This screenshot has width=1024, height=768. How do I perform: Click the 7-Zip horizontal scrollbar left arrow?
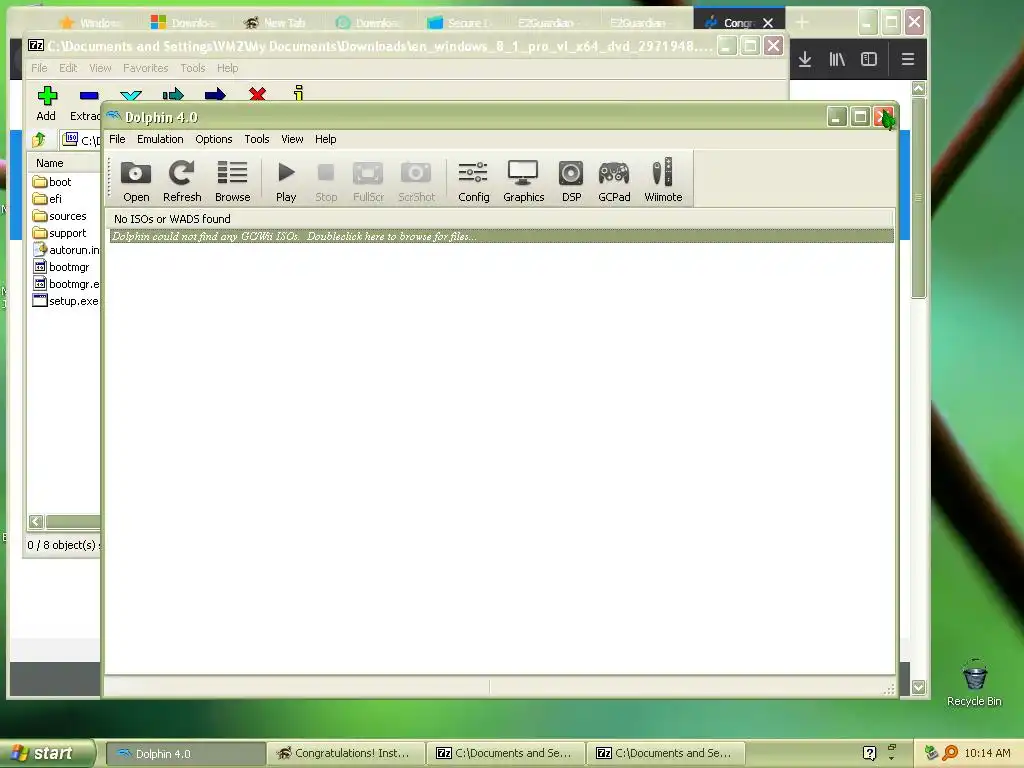(x=36, y=521)
